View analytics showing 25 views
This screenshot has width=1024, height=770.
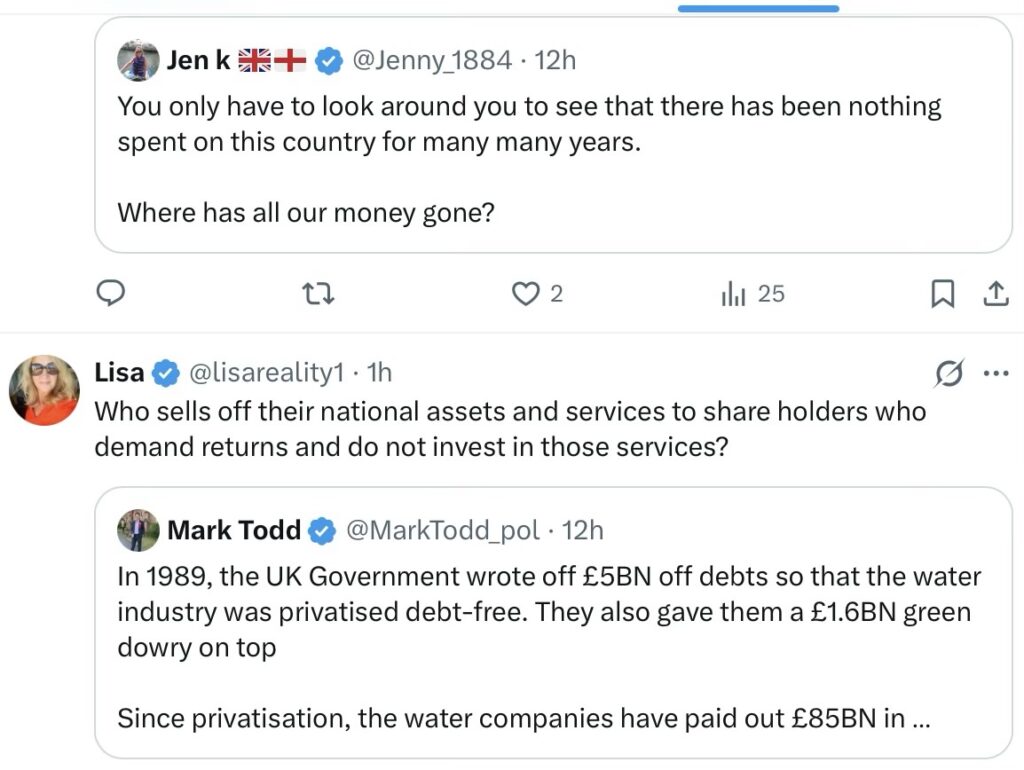736,293
